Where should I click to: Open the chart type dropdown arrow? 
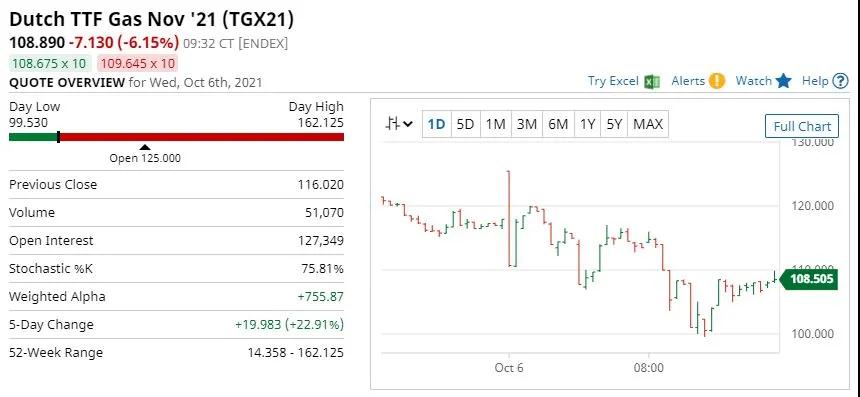tap(408, 124)
